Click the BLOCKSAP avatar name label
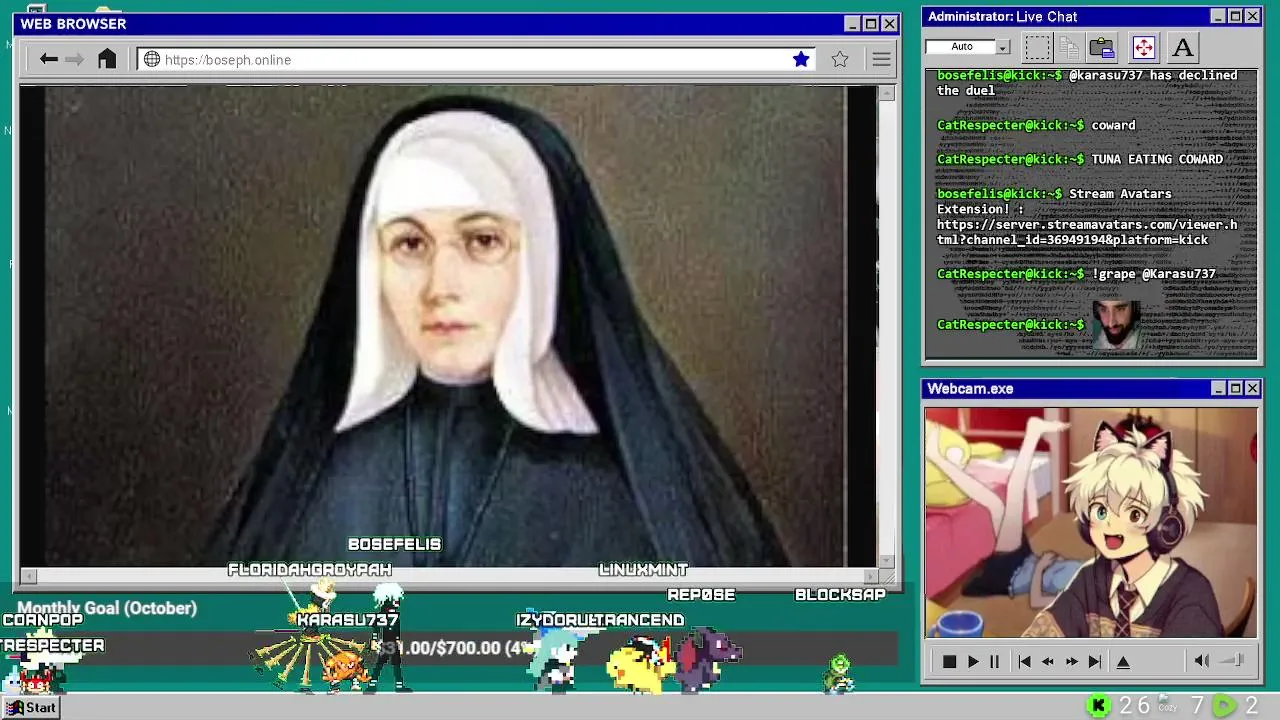This screenshot has height=720, width=1280. coord(840,594)
